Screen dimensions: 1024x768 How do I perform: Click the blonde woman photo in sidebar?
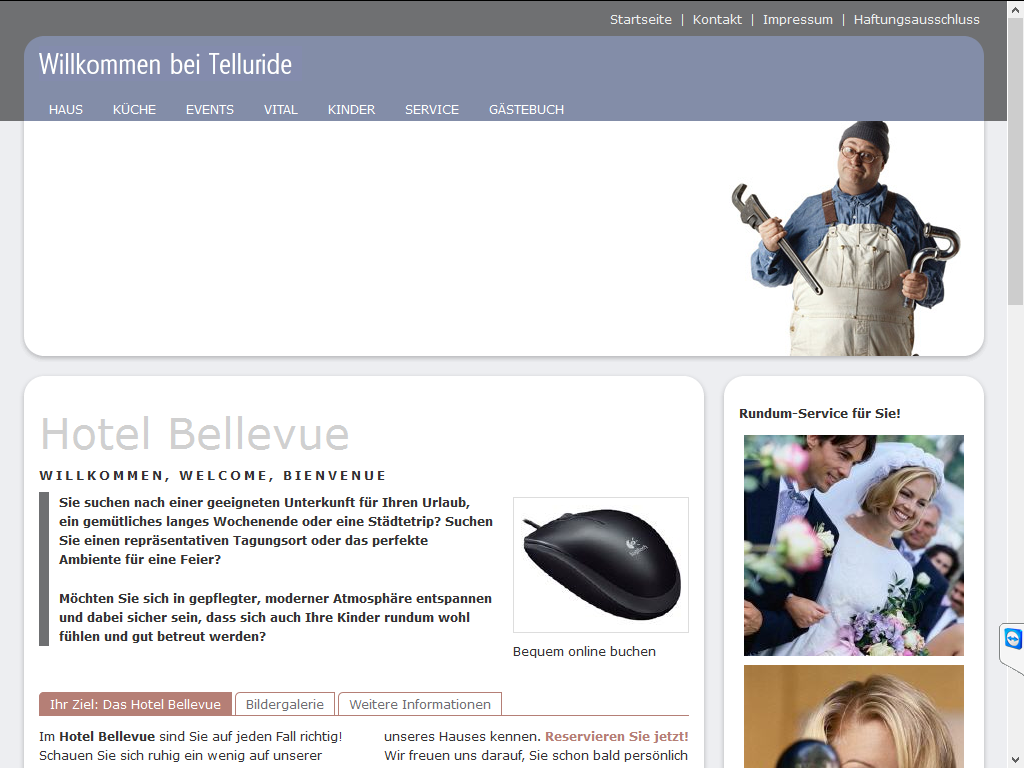(x=854, y=716)
